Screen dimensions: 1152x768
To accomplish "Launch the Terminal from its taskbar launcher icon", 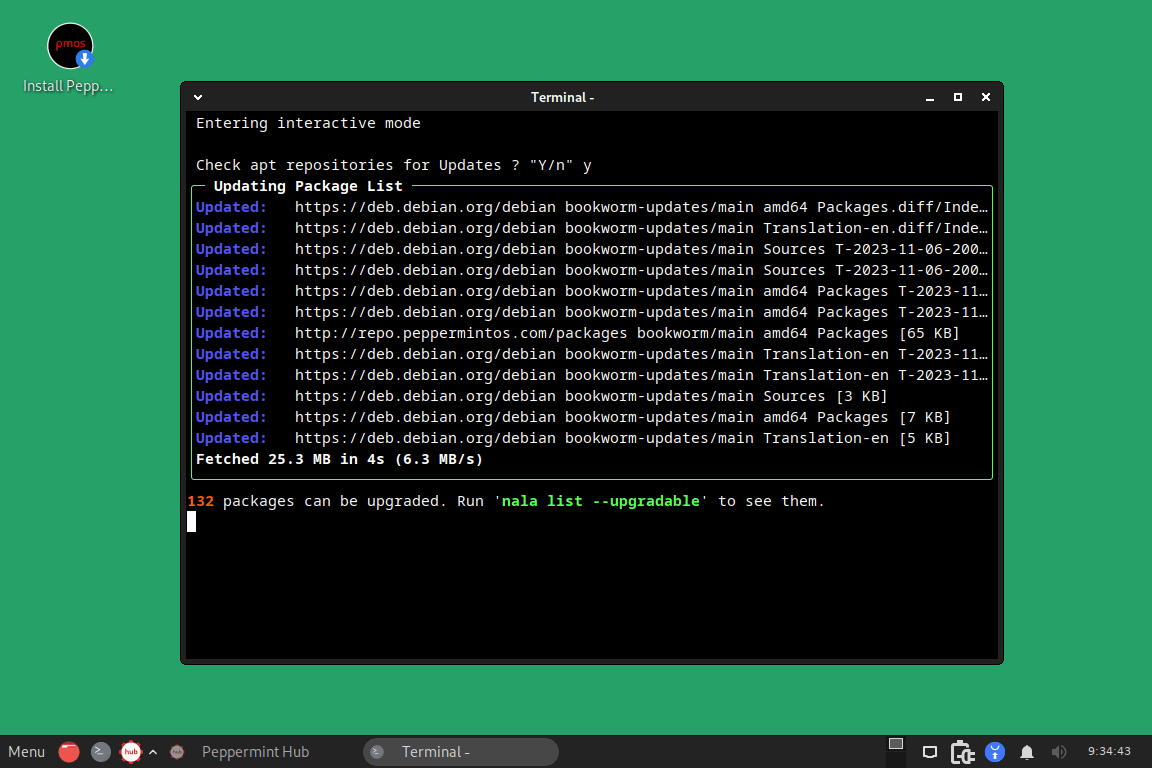I will (x=99, y=751).
